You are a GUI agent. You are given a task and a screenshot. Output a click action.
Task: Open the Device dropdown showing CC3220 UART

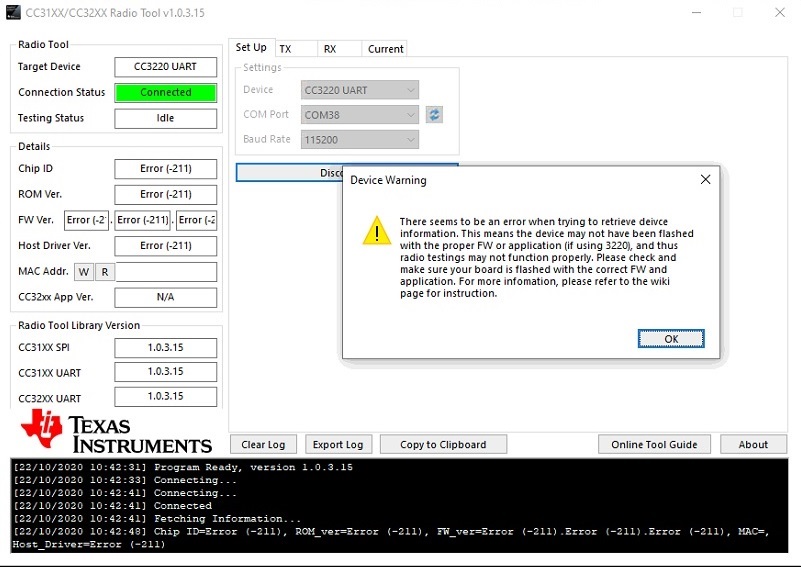pyautogui.click(x=360, y=90)
